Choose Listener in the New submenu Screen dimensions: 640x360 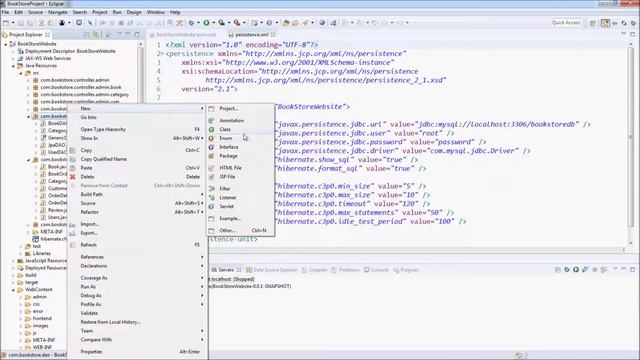point(240,198)
